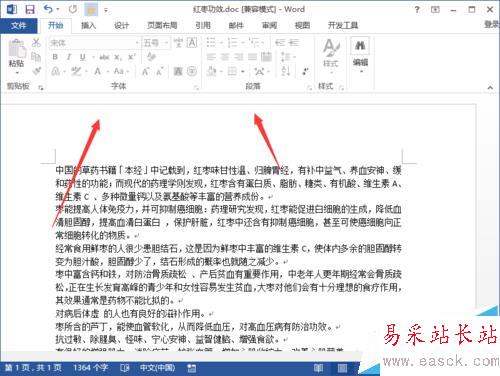Image resolution: width=500 pixels, height=376 pixels.
Task: Expand the Change Case (Aa) dropdown
Action: point(128,71)
